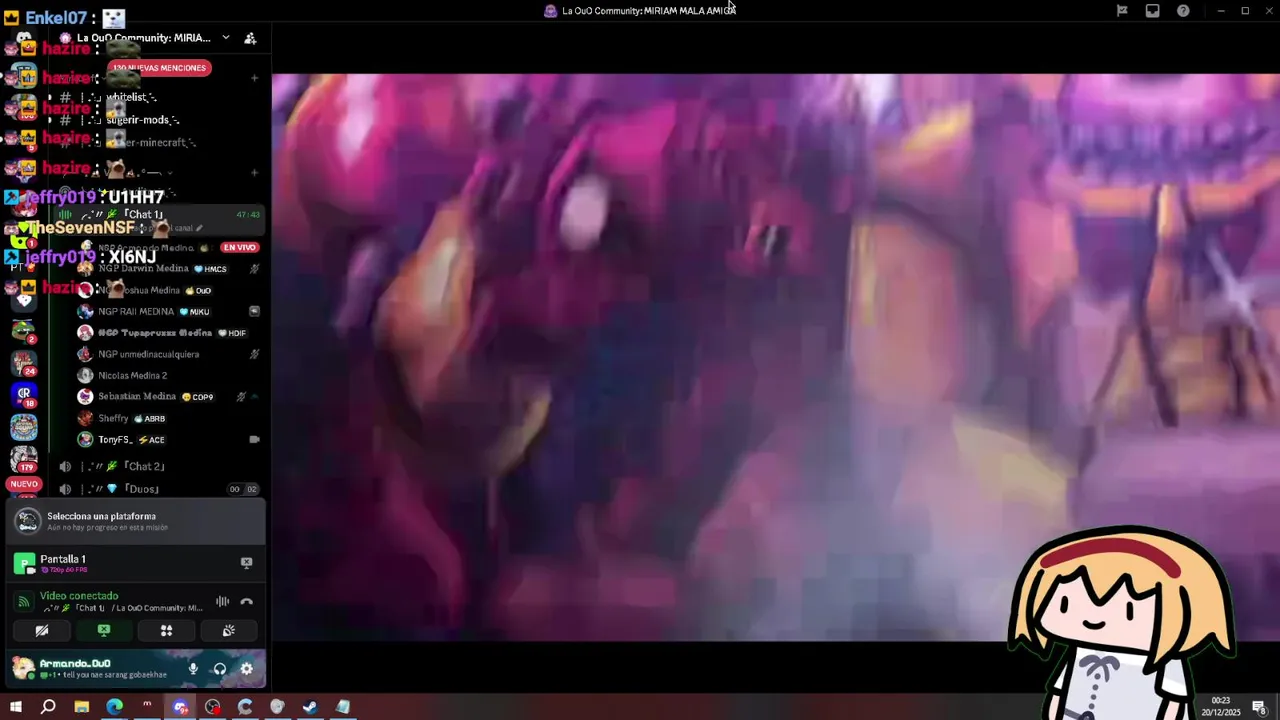Open Discord inbox icon in title bar

1152,11
